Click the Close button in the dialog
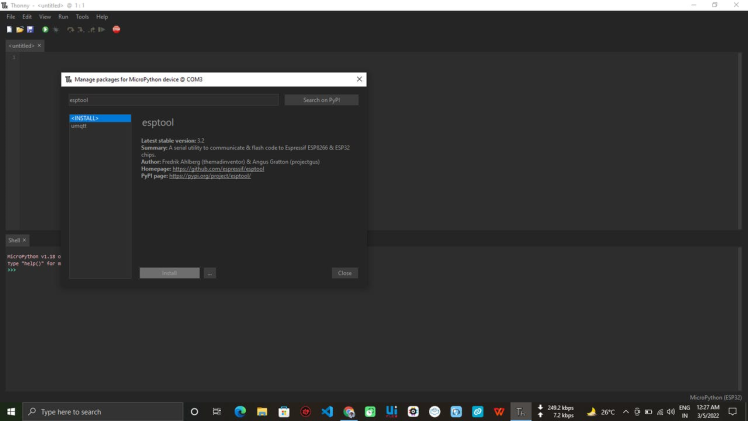This screenshot has width=748, height=421. point(345,273)
